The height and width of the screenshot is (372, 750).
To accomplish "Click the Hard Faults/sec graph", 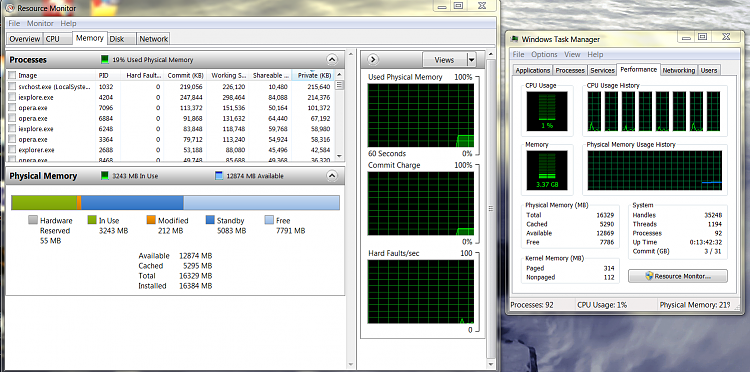I will coord(421,292).
